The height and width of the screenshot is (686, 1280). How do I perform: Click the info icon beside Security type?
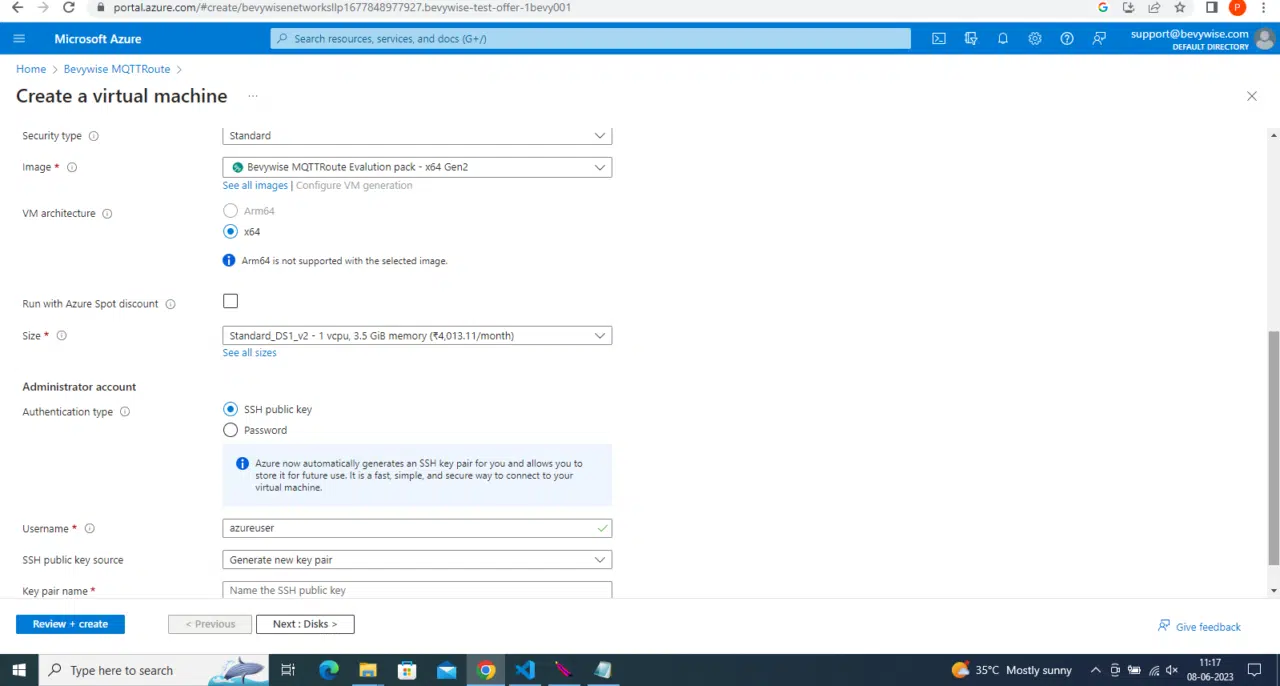pos(94,136)
